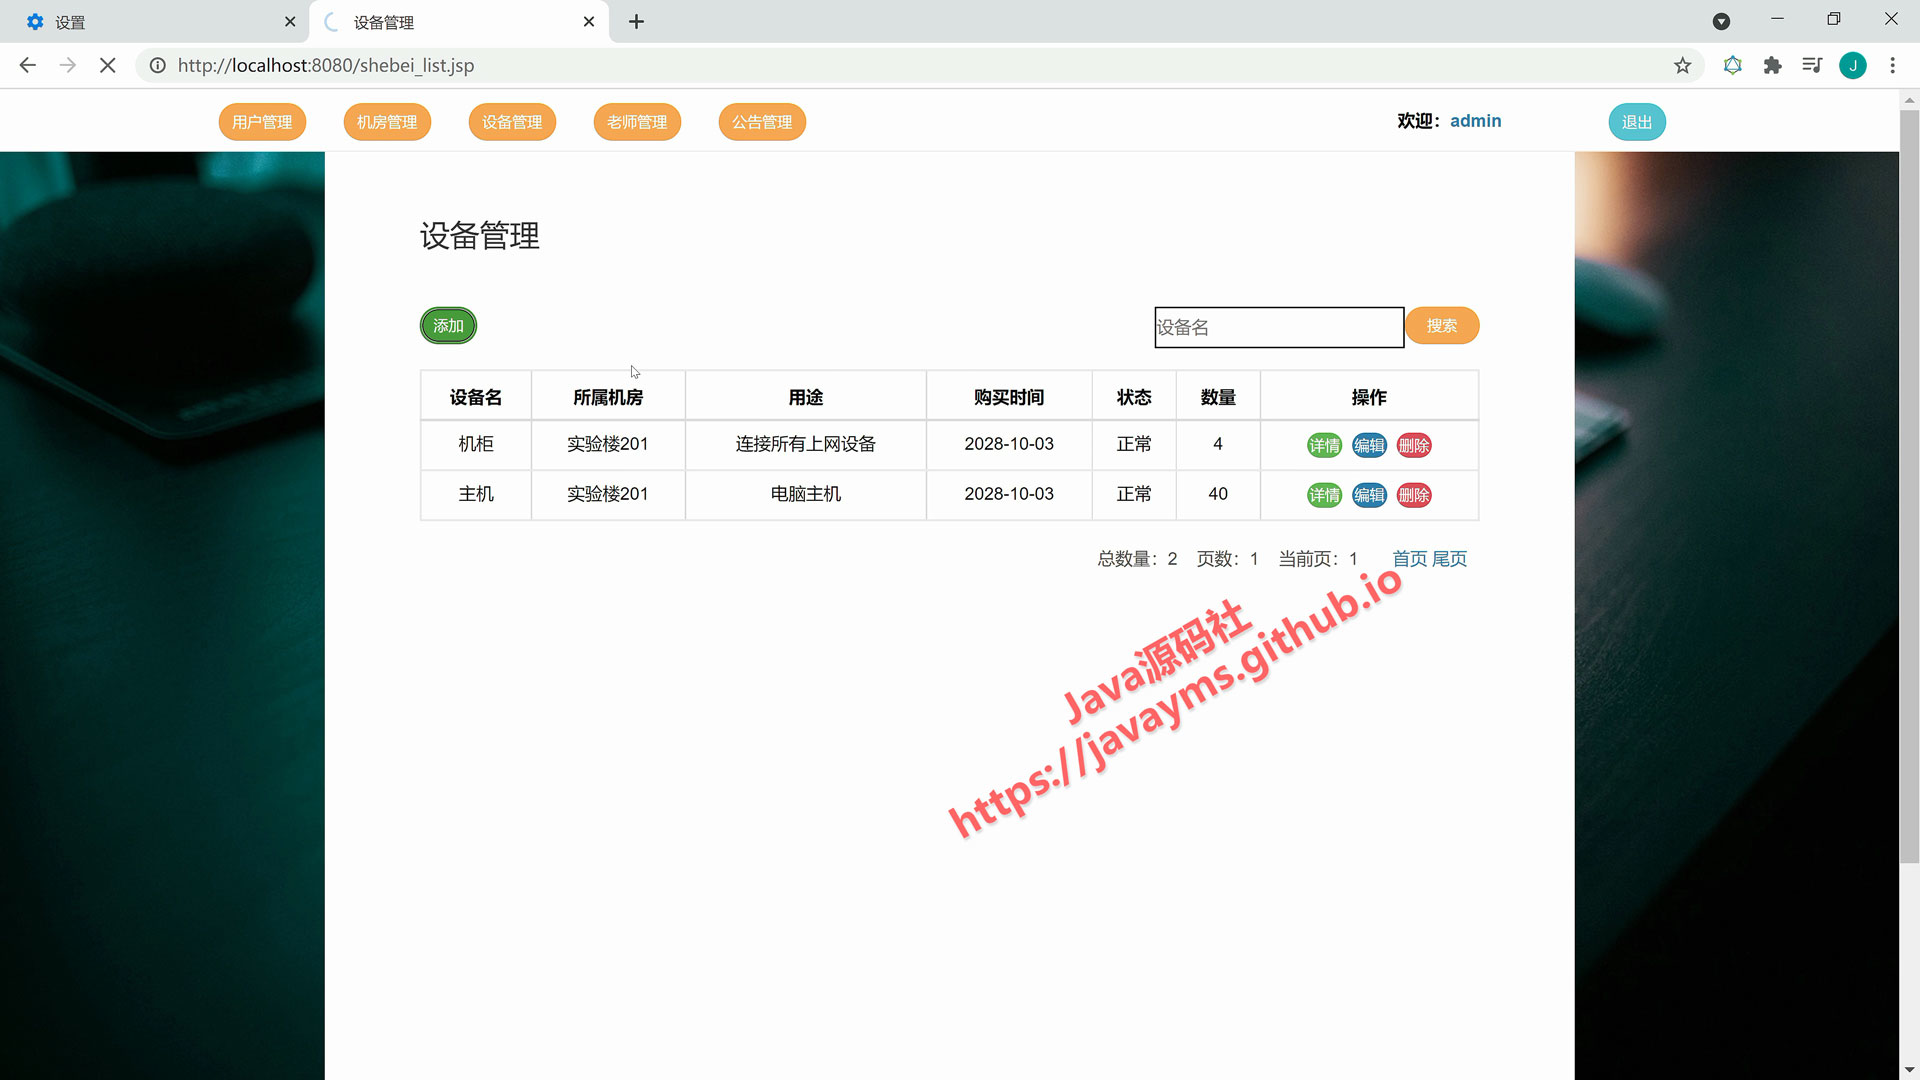
Task: Click the 设备管理 page heading
Action: (x=480, y=236)
